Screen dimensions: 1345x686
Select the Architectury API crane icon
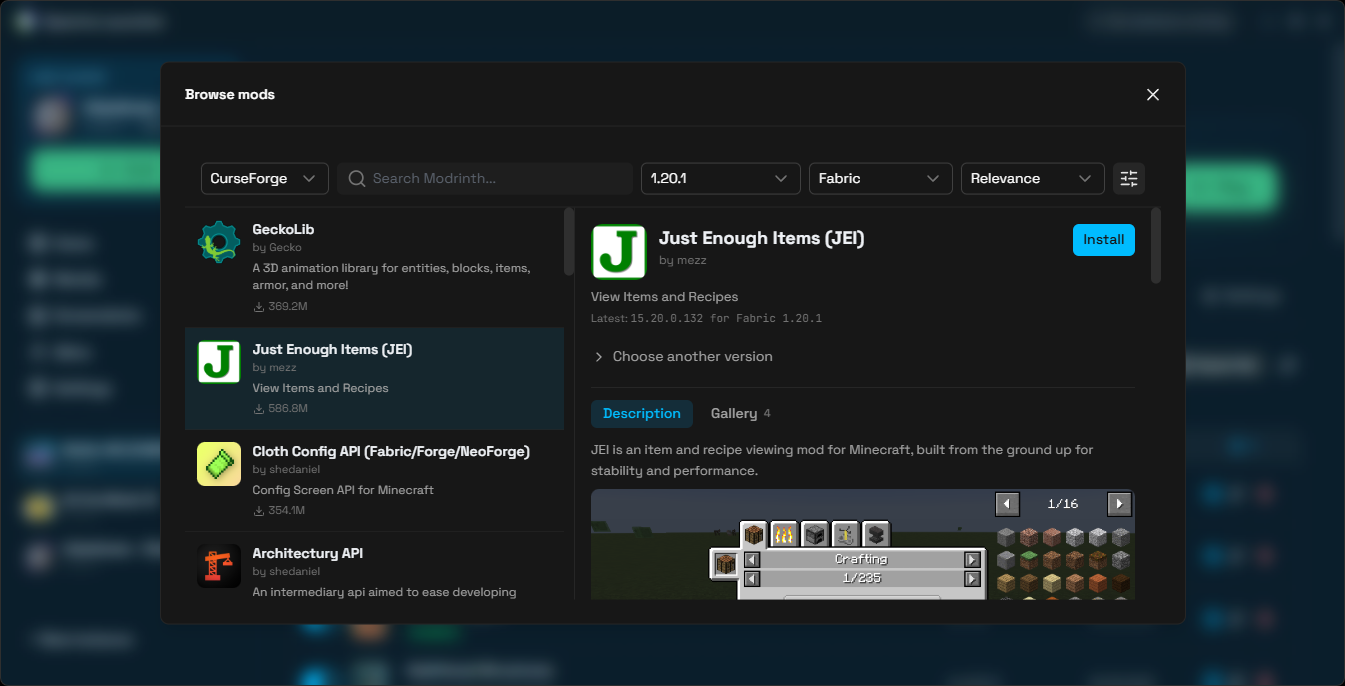[219, 566]
